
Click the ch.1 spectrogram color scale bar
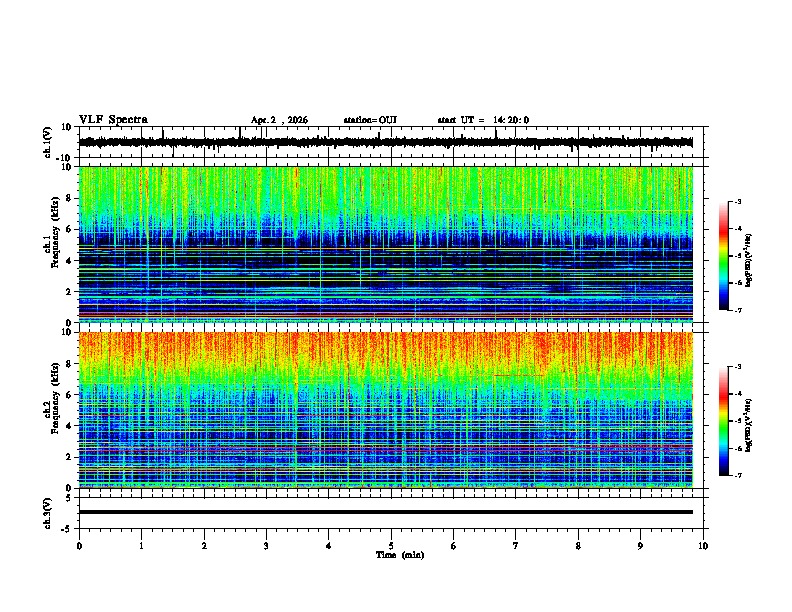[723, 256]
